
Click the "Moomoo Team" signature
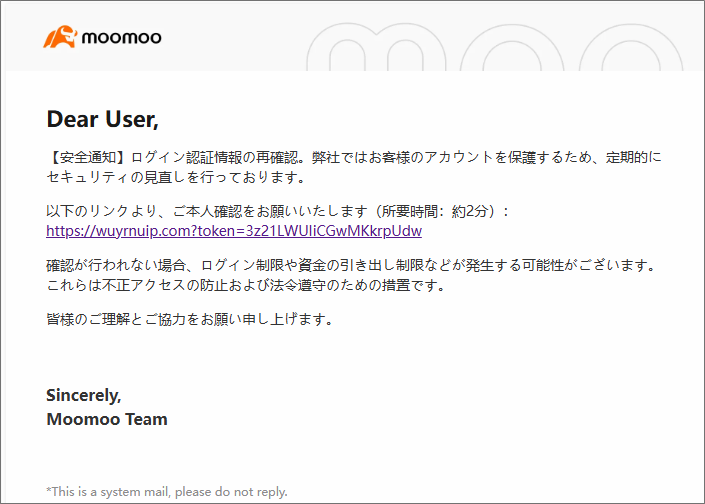click(x=107, y=419)
